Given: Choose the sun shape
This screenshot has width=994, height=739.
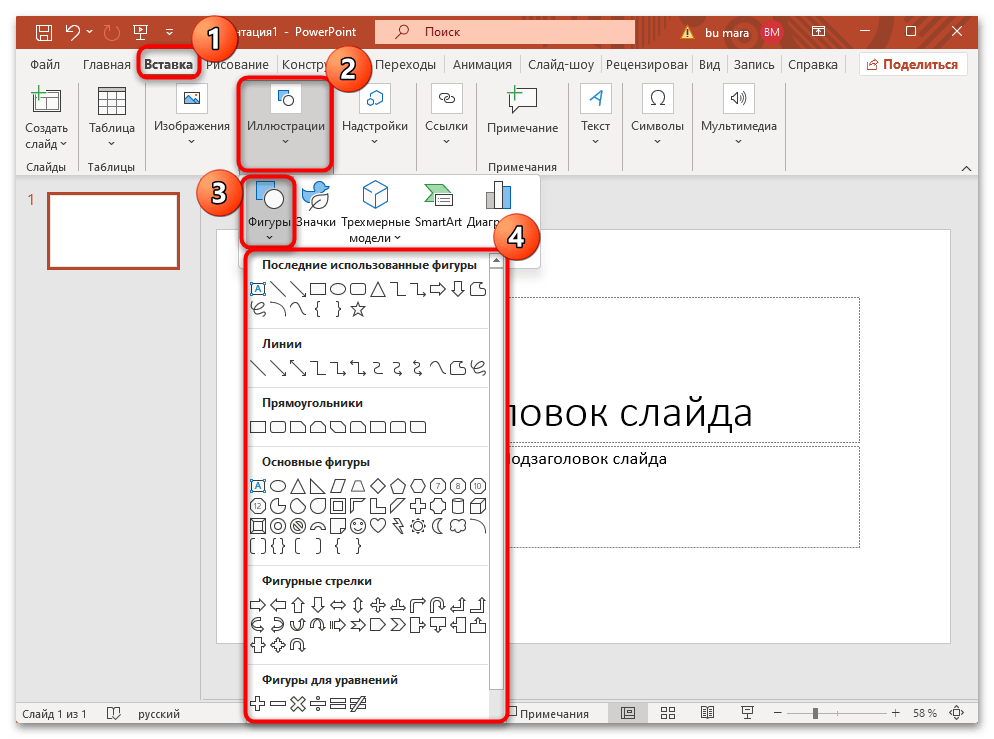Looking at the screenshot, I should pos(418,525).
